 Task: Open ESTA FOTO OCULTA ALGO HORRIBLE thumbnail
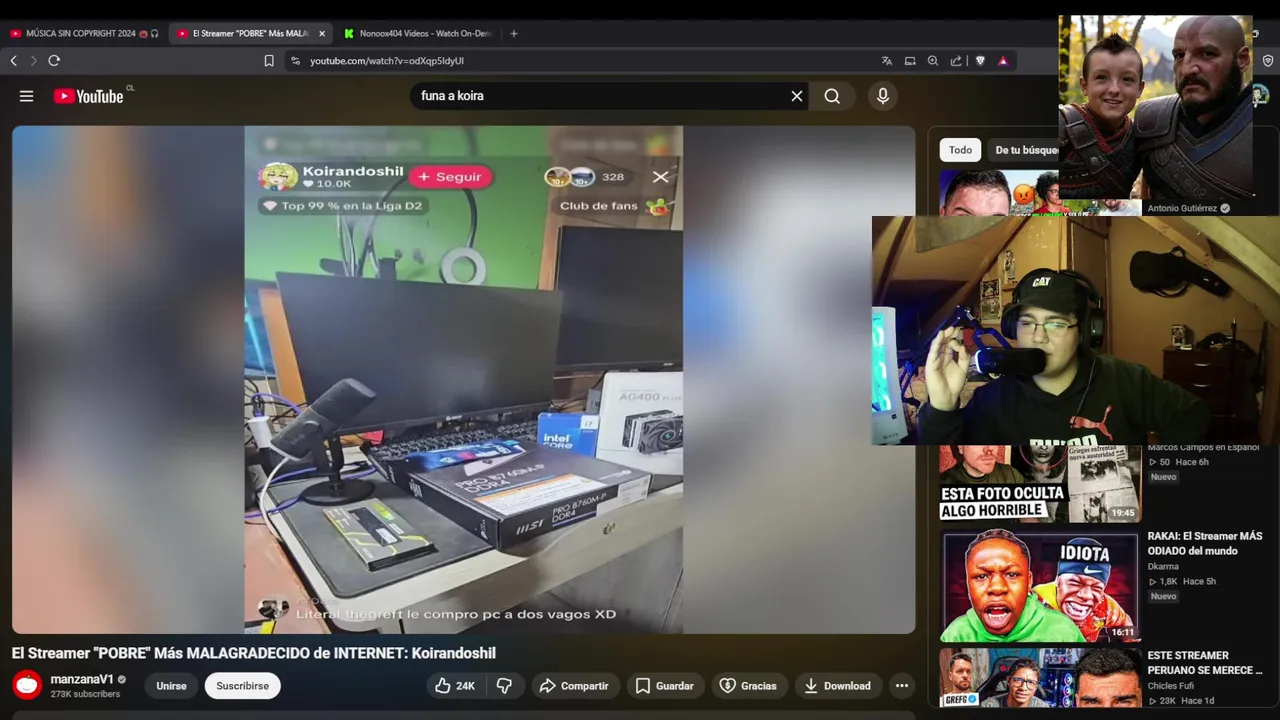pos(1040,483)
